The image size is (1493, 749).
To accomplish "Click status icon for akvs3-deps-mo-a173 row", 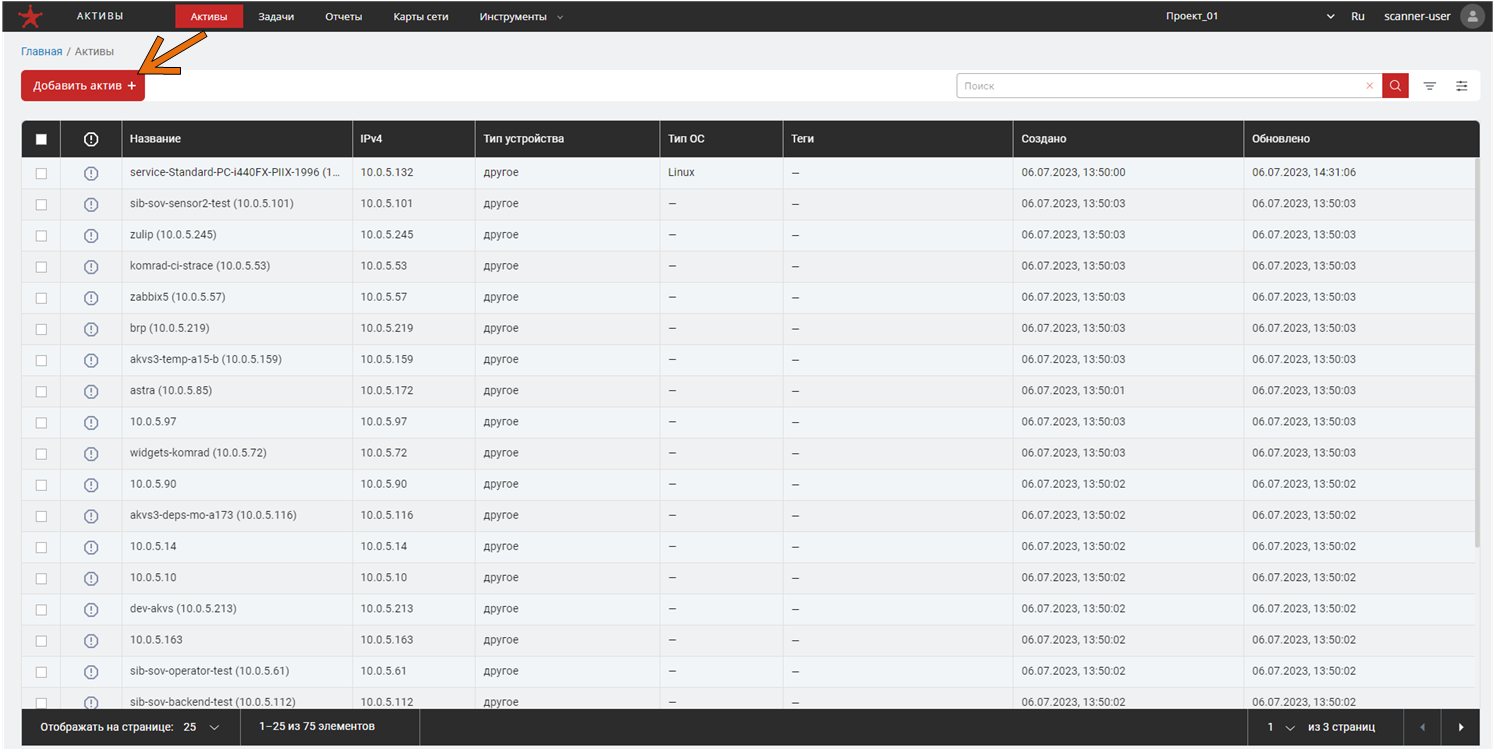I will [x=91, y=516].
